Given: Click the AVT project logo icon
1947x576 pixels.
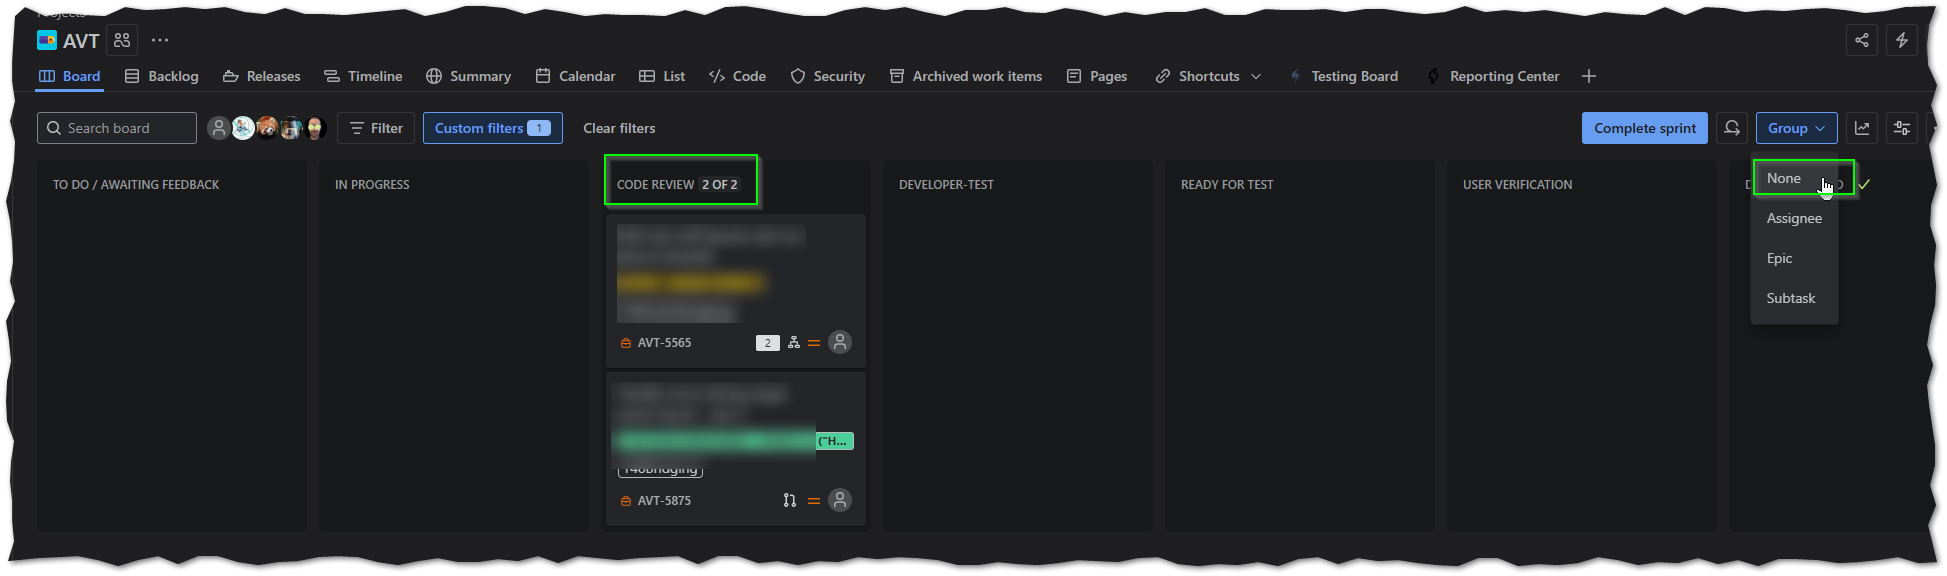Looking at the screenshot, I should coord(47,40).
